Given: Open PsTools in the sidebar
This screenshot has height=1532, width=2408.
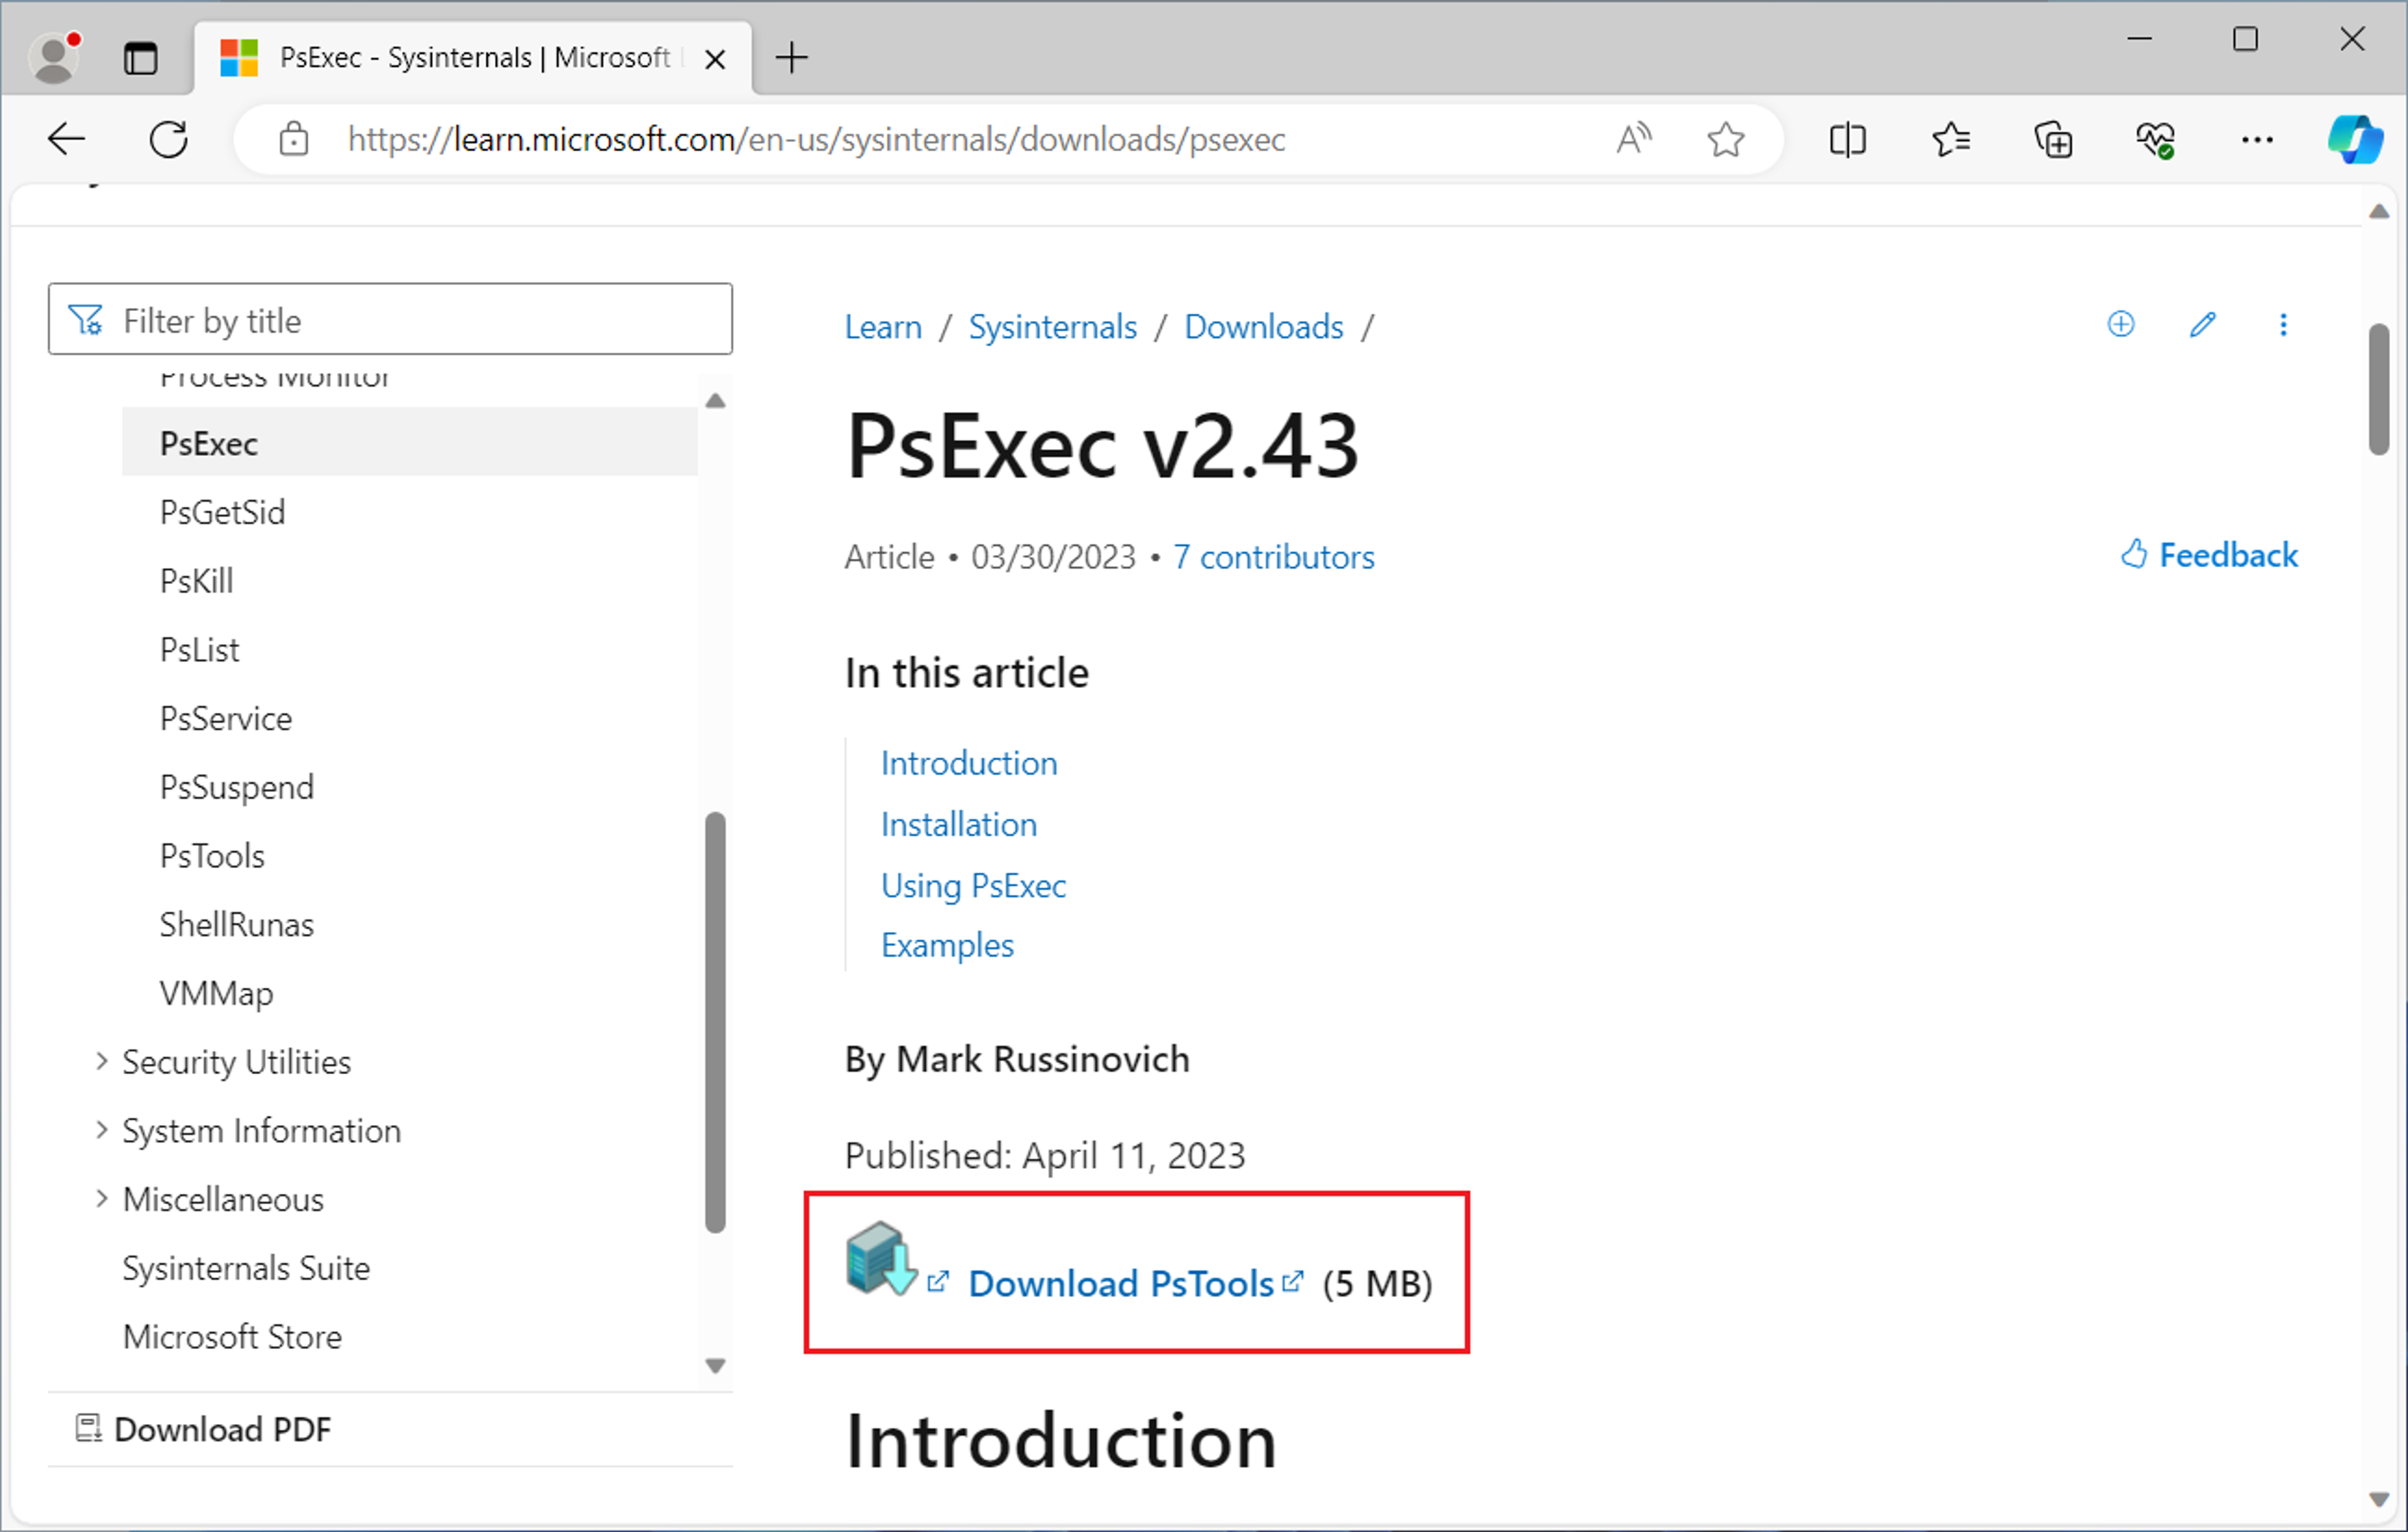Looking at the screenshot, I should click(x=212, y=856).
